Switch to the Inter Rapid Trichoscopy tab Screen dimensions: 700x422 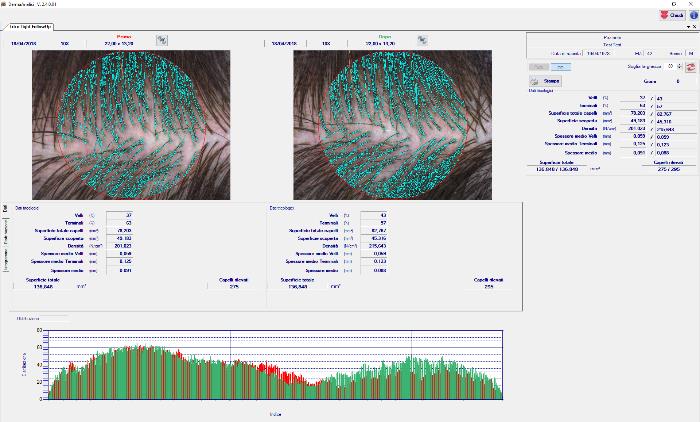click(28, 27)
